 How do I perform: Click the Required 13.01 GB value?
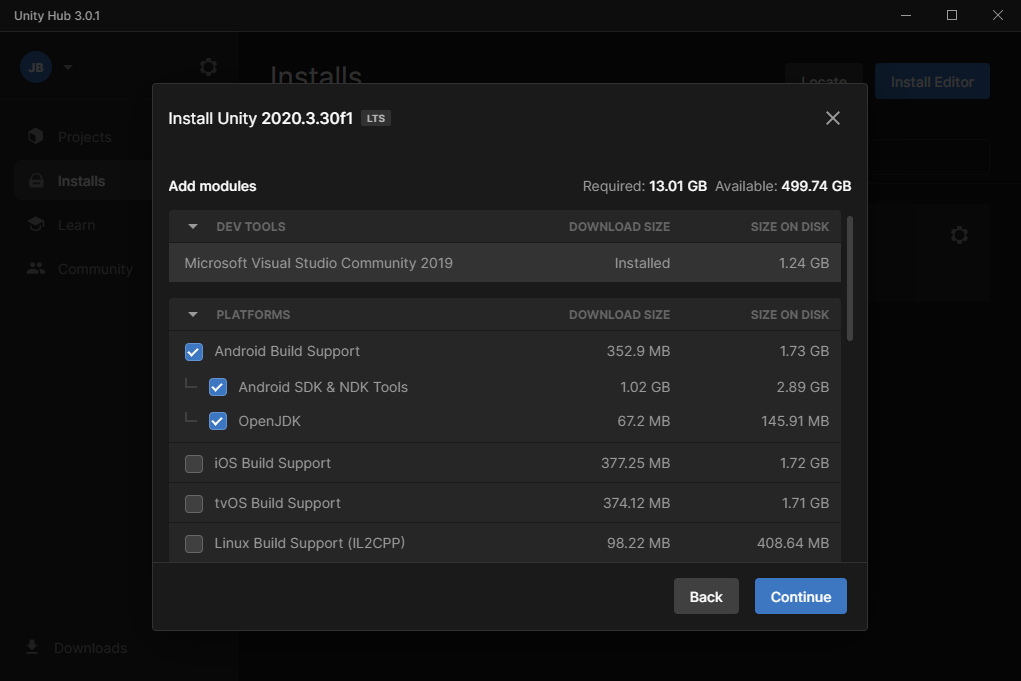pyautogui.click(x=678, y=186)
